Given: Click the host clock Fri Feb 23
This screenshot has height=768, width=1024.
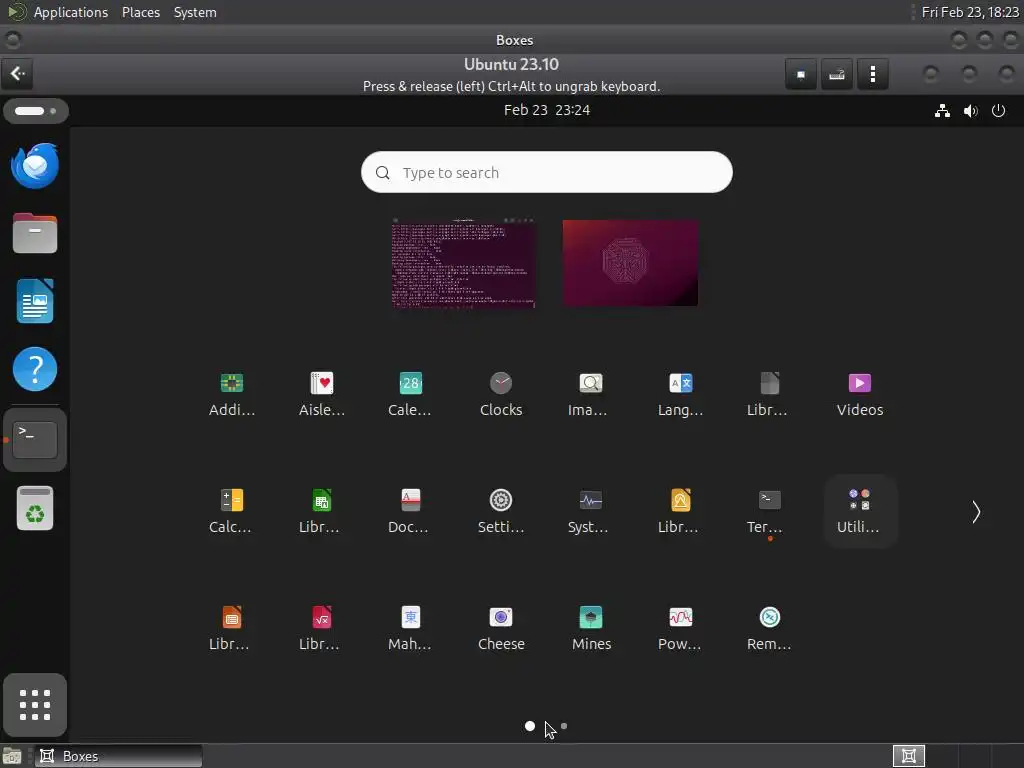Looking at the screenshot, I should [970, 12].
